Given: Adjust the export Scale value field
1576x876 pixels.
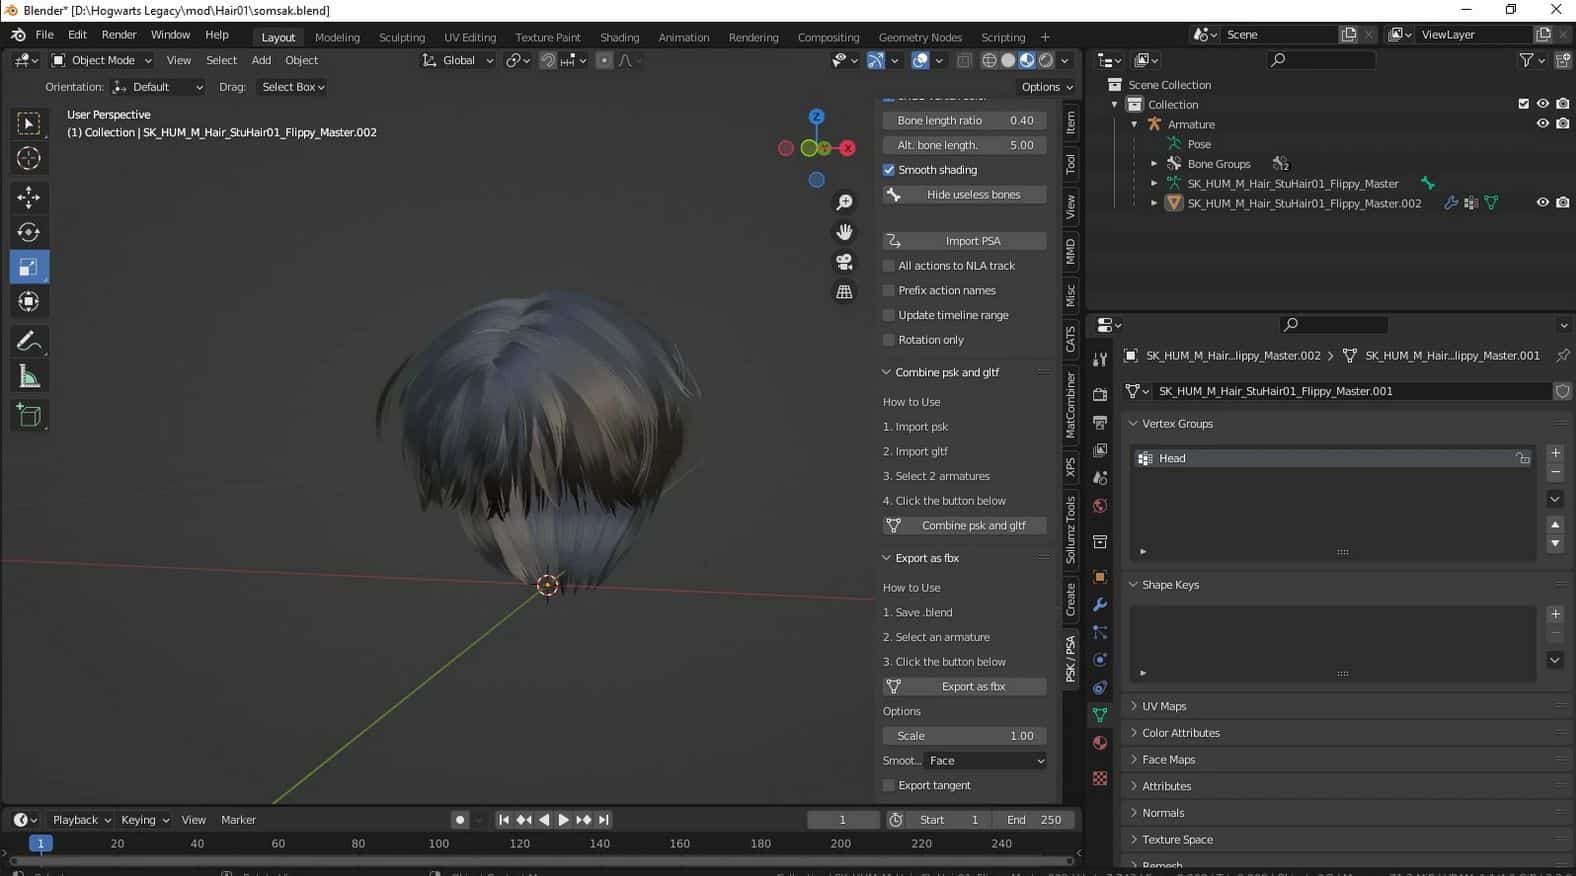Looking at the screenshot, I should point(965,736).
